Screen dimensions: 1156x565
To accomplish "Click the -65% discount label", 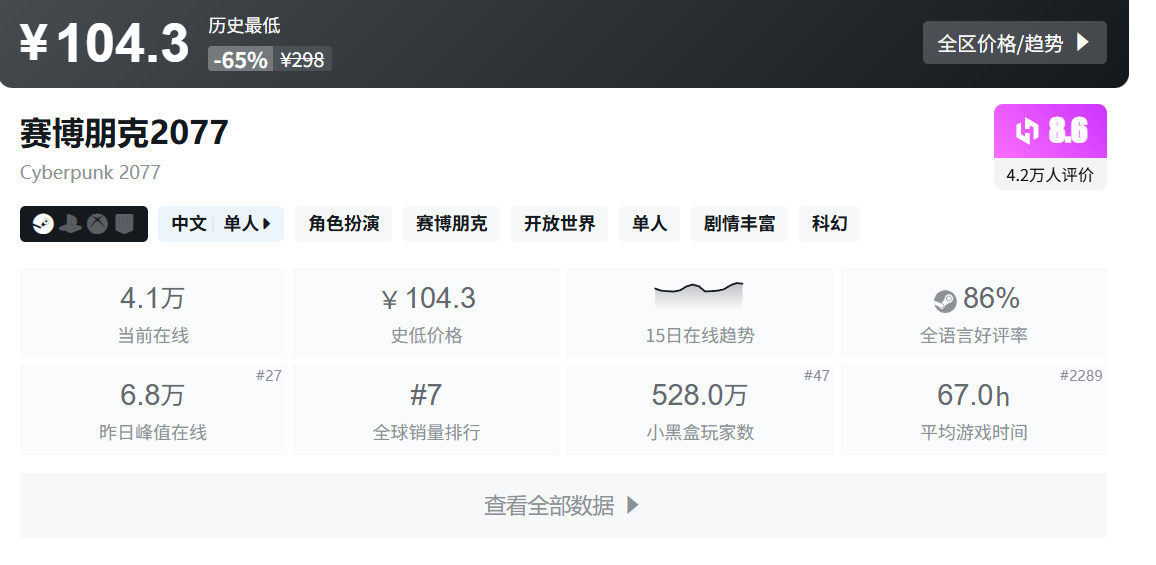I will pos(240,60).
